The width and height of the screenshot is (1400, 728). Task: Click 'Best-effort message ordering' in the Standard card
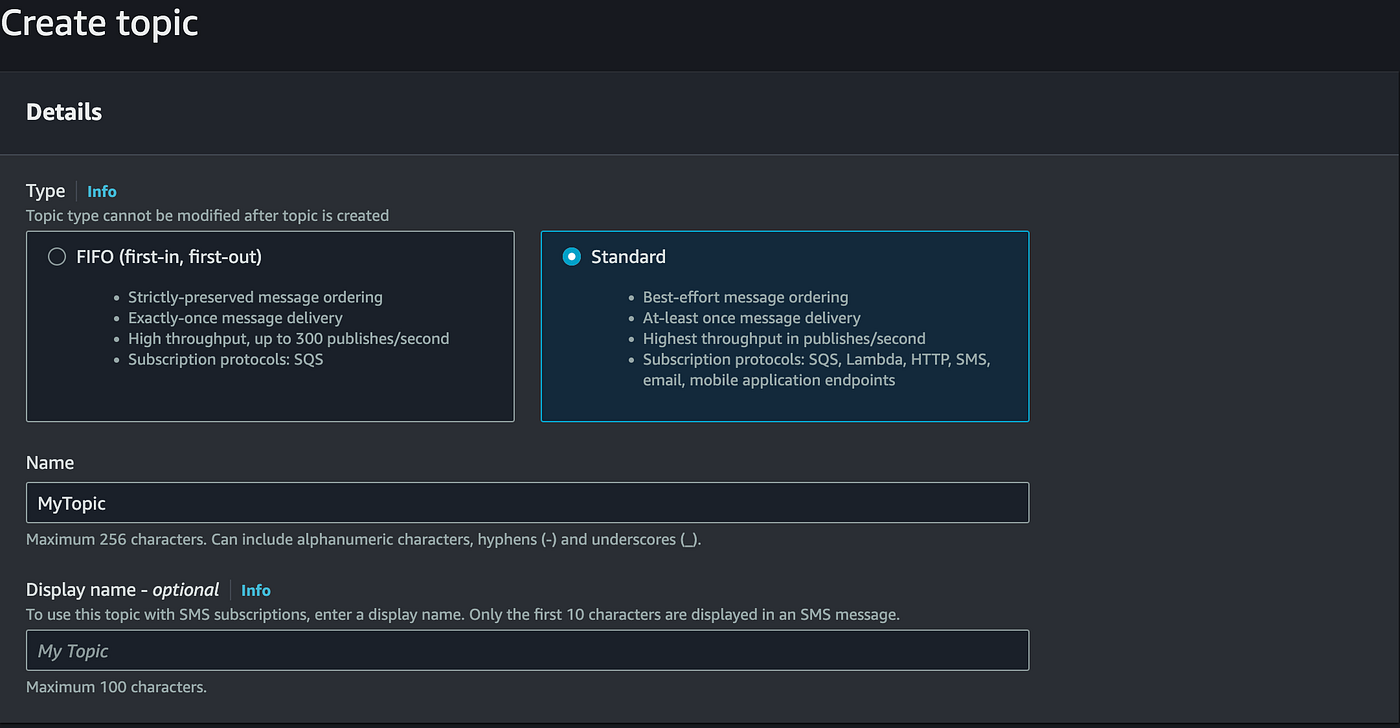click(745, 297)
